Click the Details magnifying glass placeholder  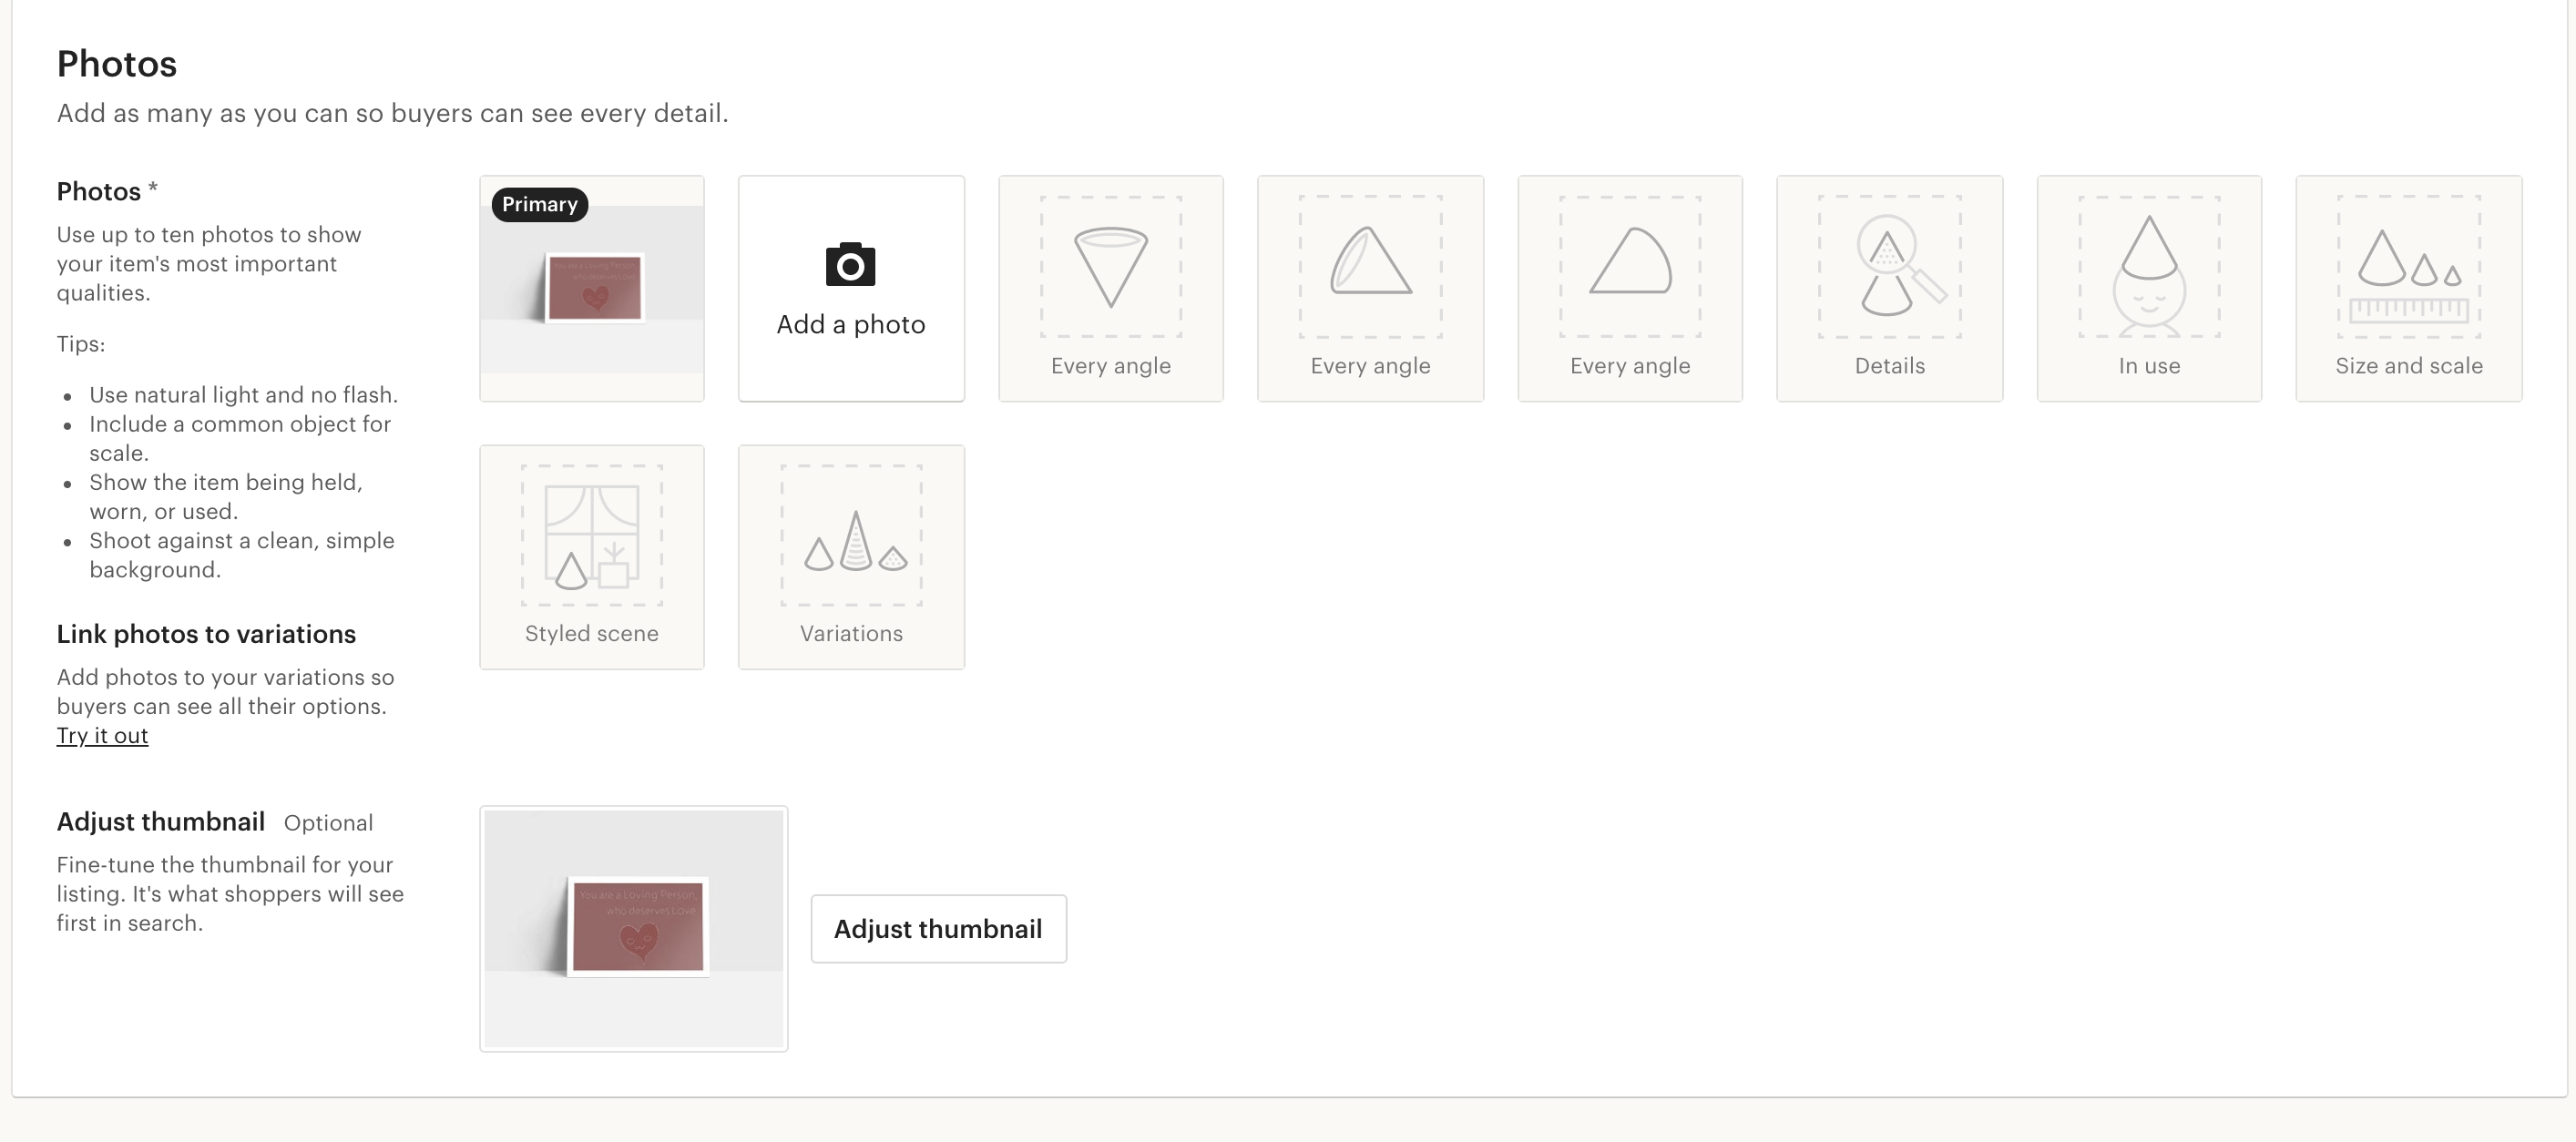(x=1889, y=288)
